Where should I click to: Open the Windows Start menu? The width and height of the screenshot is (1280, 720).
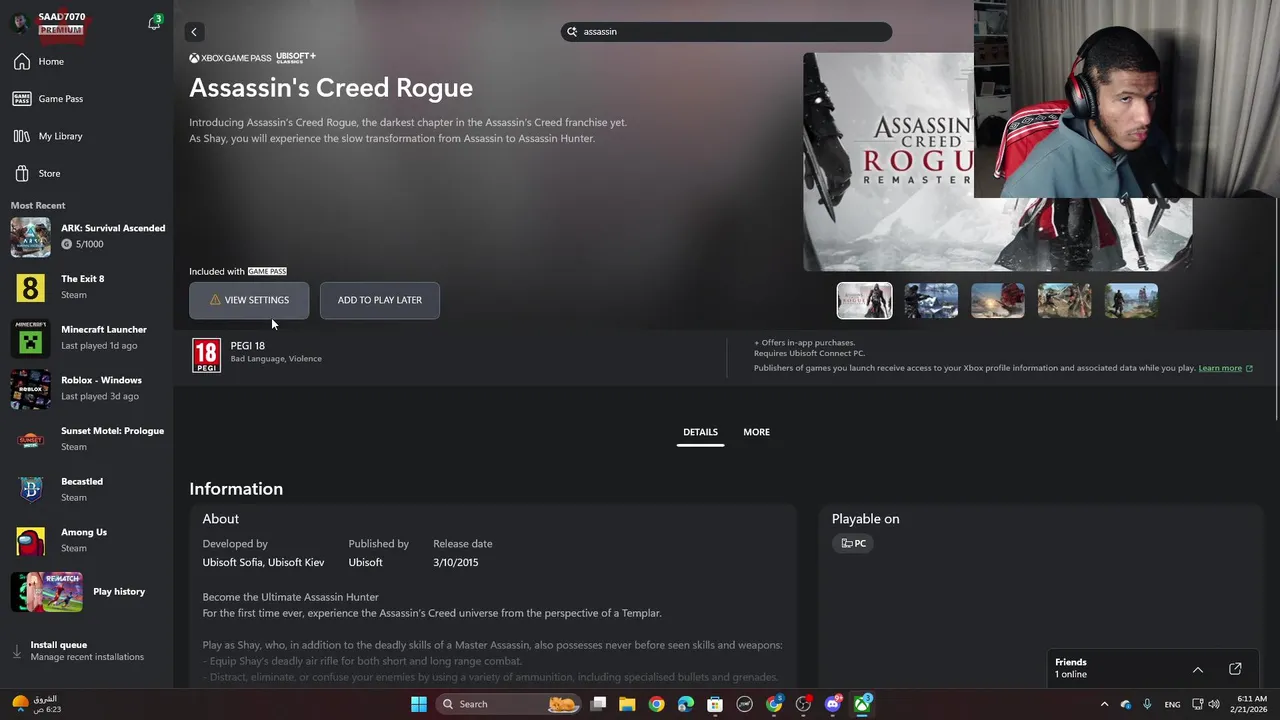click(x=419, y=704)
